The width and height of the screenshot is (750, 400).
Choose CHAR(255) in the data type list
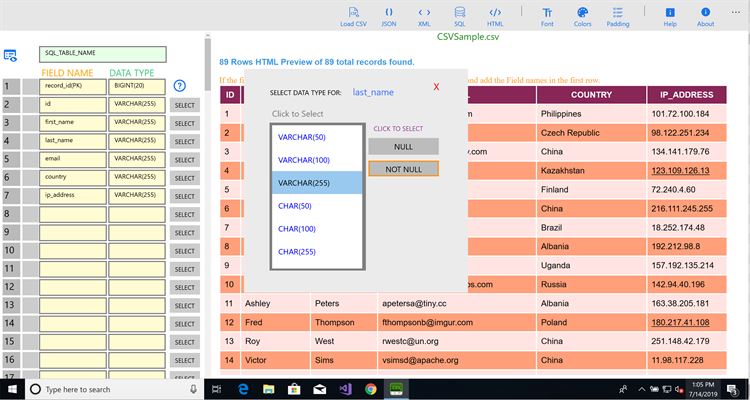coord(317,252)
